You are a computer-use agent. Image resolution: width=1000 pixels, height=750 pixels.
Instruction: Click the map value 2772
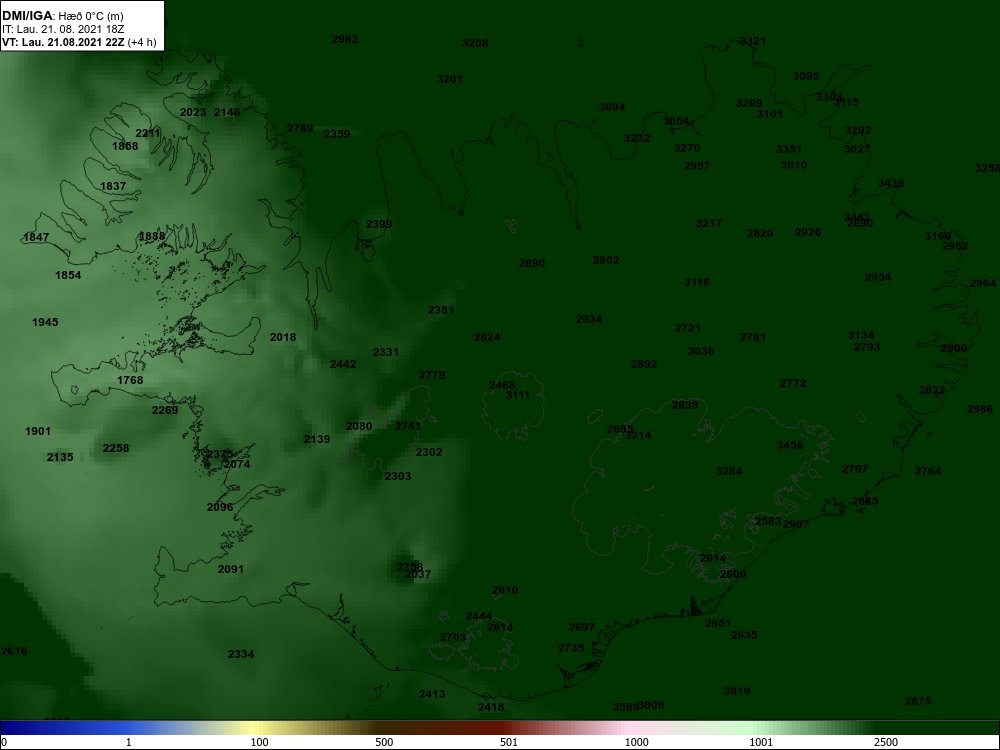793,383
